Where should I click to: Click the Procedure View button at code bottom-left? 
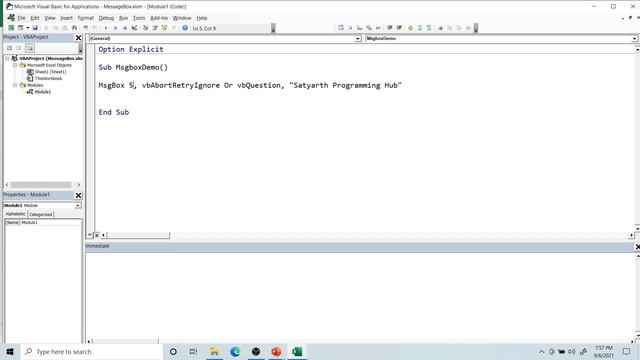tap(90, 235)
